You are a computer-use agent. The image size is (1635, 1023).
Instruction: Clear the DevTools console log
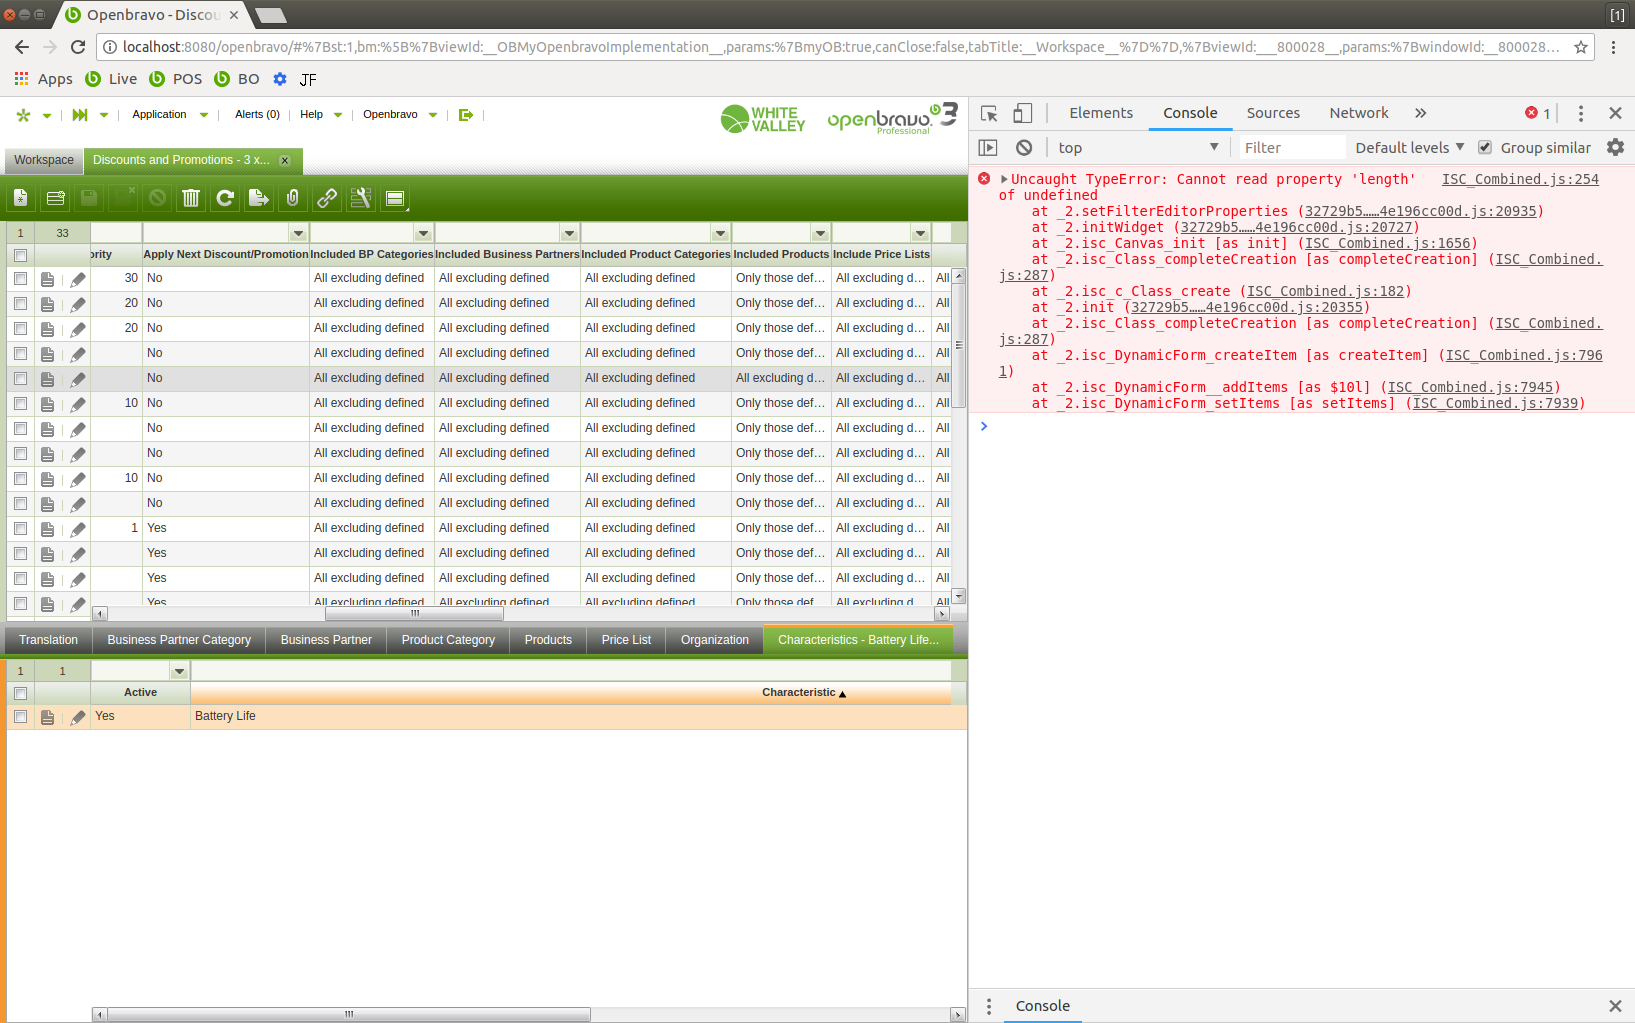pos(1024,147)
